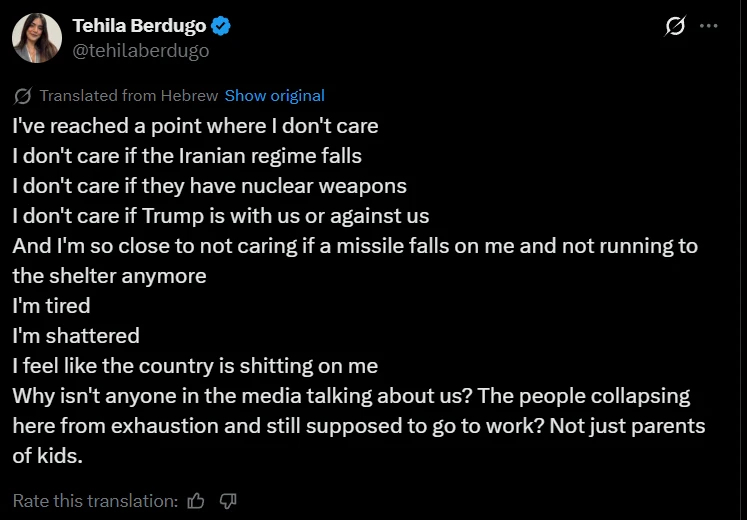
Task: Click the line mentioning nuclear weapons
Action: [x=209, y=186]
